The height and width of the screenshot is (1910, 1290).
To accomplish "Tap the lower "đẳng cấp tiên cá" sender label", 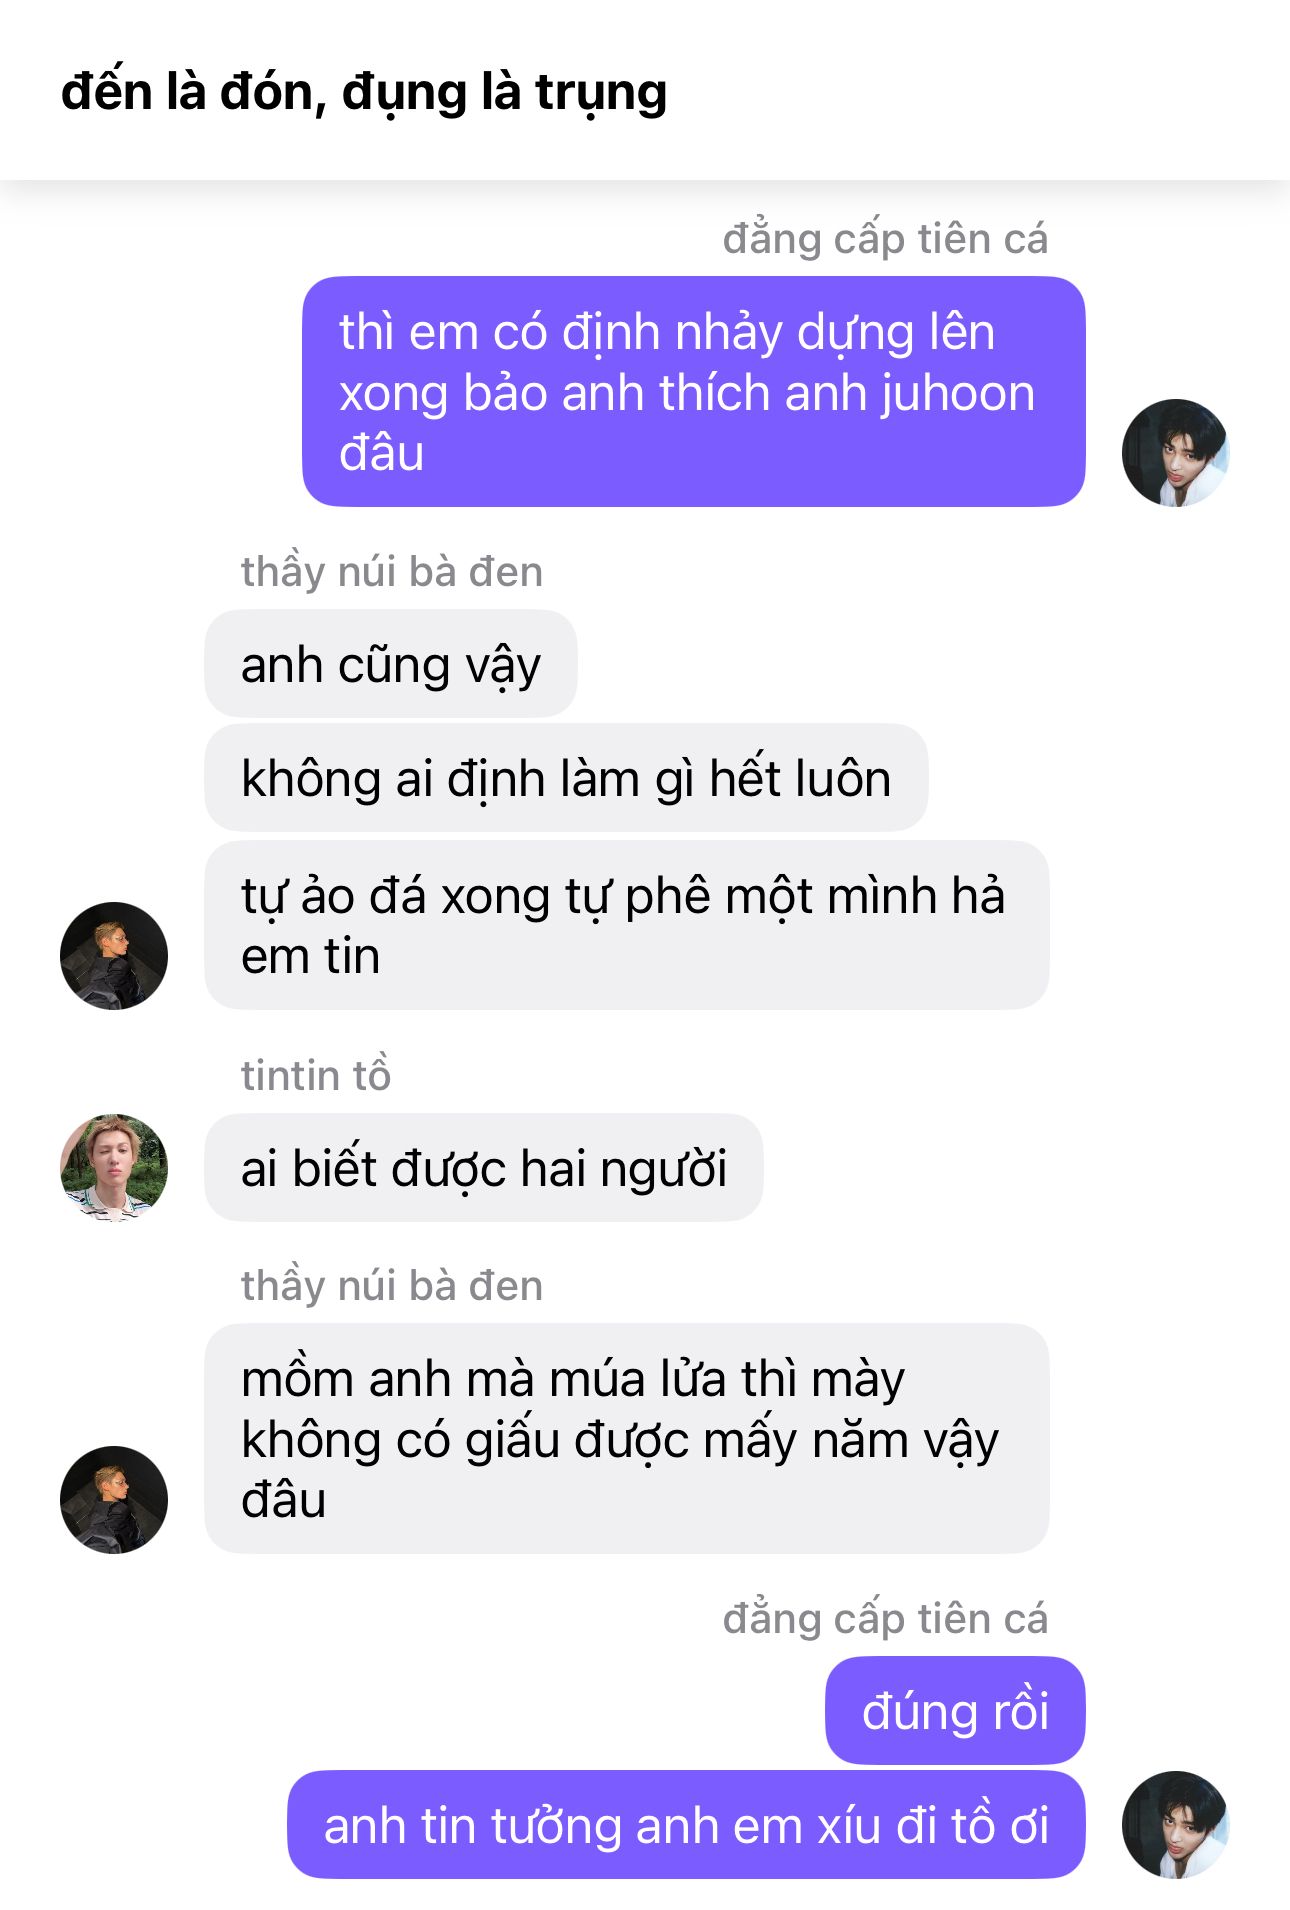I will (x=885, y=1619).
